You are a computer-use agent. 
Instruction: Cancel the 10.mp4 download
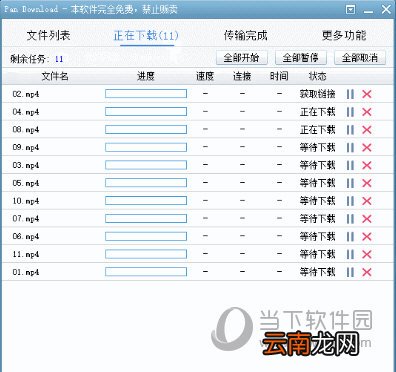pos(367,201)
